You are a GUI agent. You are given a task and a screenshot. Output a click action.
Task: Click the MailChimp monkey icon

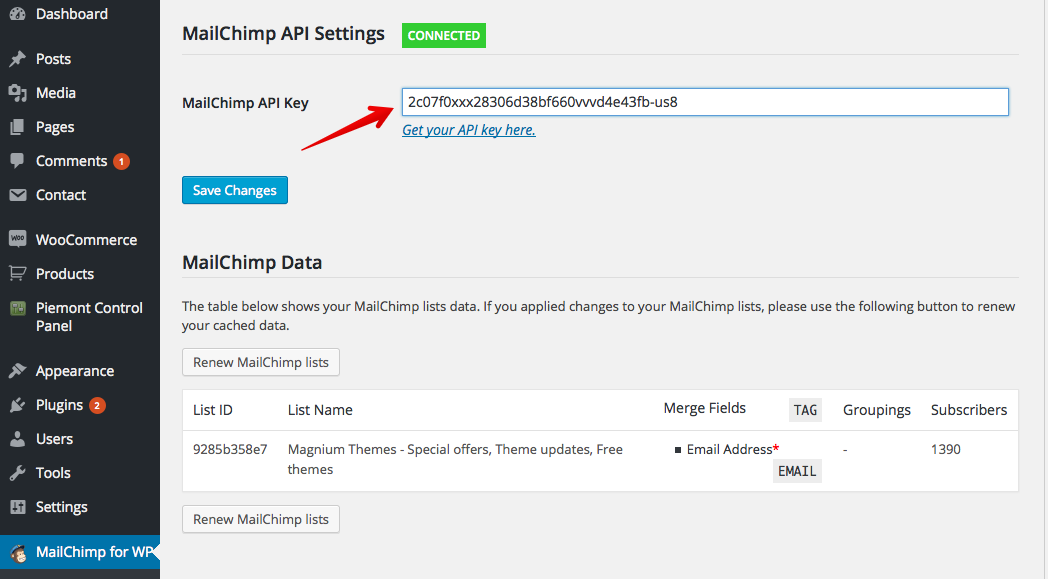17,553
